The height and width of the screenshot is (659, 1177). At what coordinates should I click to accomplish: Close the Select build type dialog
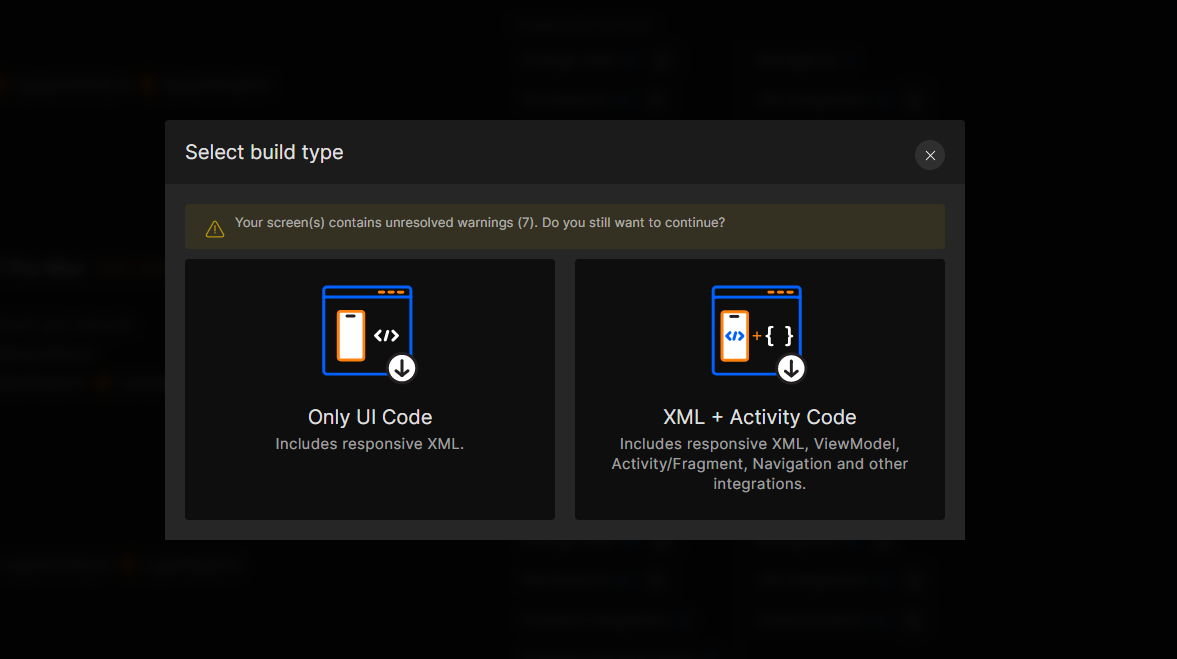(929, 155)
